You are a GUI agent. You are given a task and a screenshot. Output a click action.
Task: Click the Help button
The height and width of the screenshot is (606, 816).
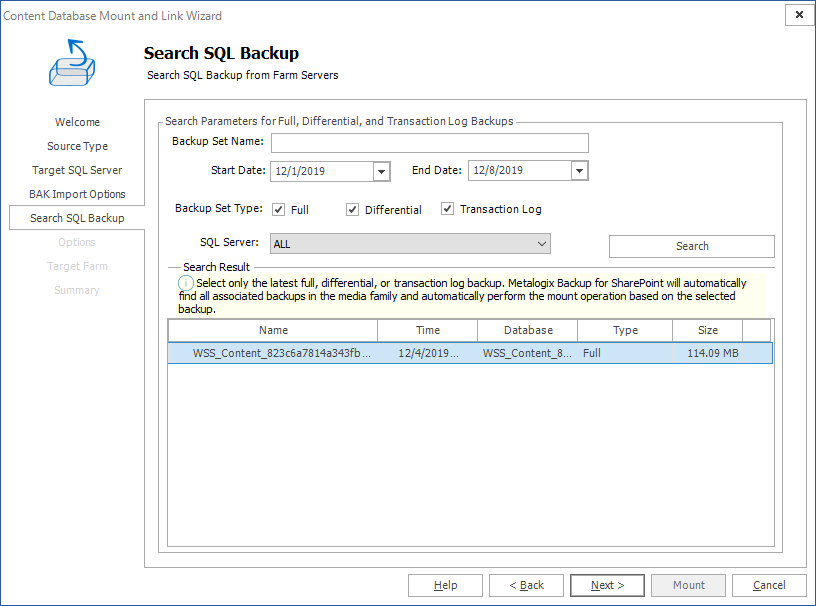tap(445, 585)
